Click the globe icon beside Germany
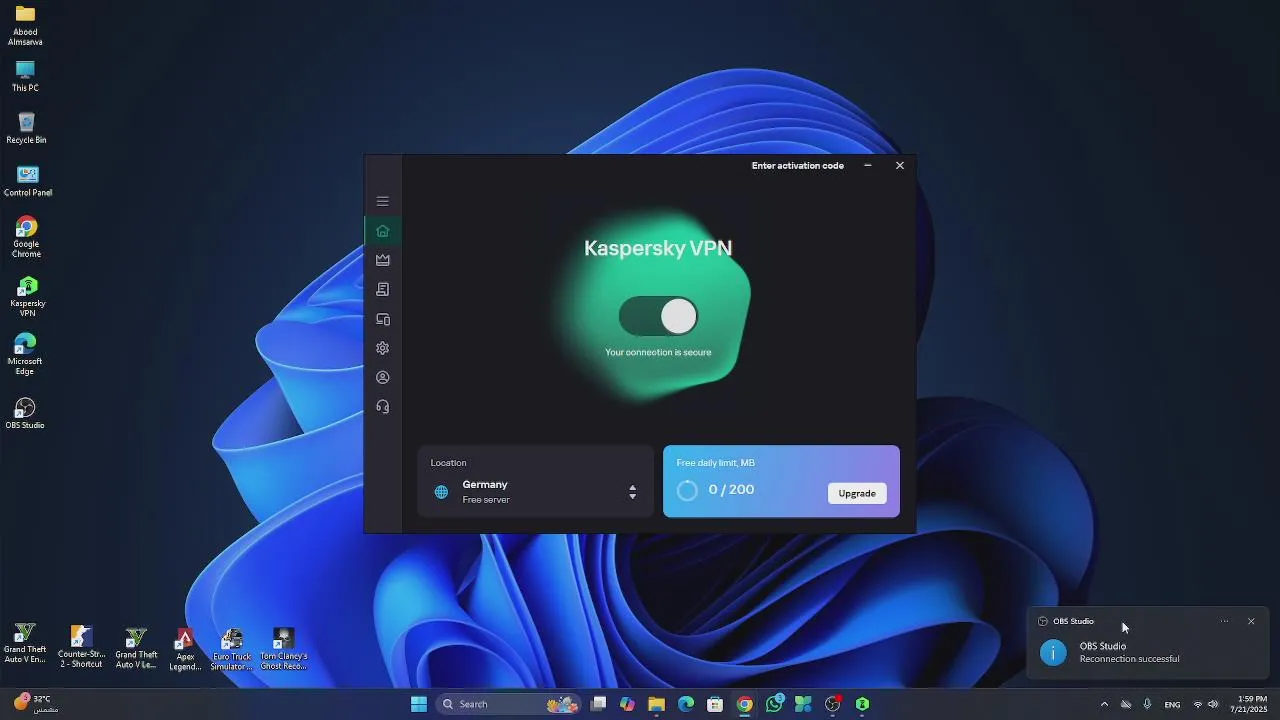Screen dimensions: 1280x720 [441, 492]
